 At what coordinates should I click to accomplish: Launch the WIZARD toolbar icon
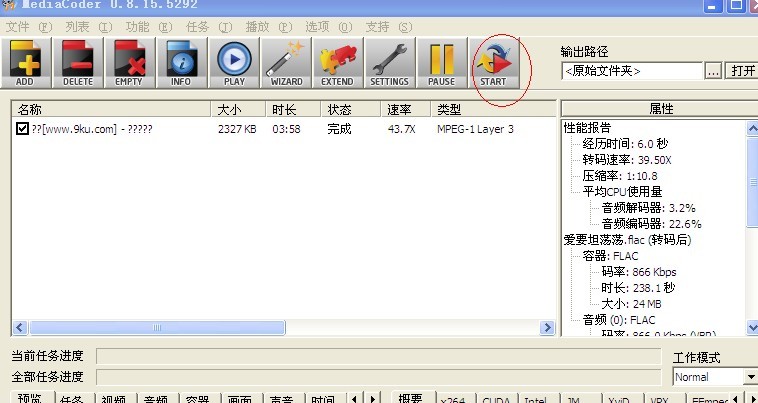pyautogui.click(x=286, y=63)
